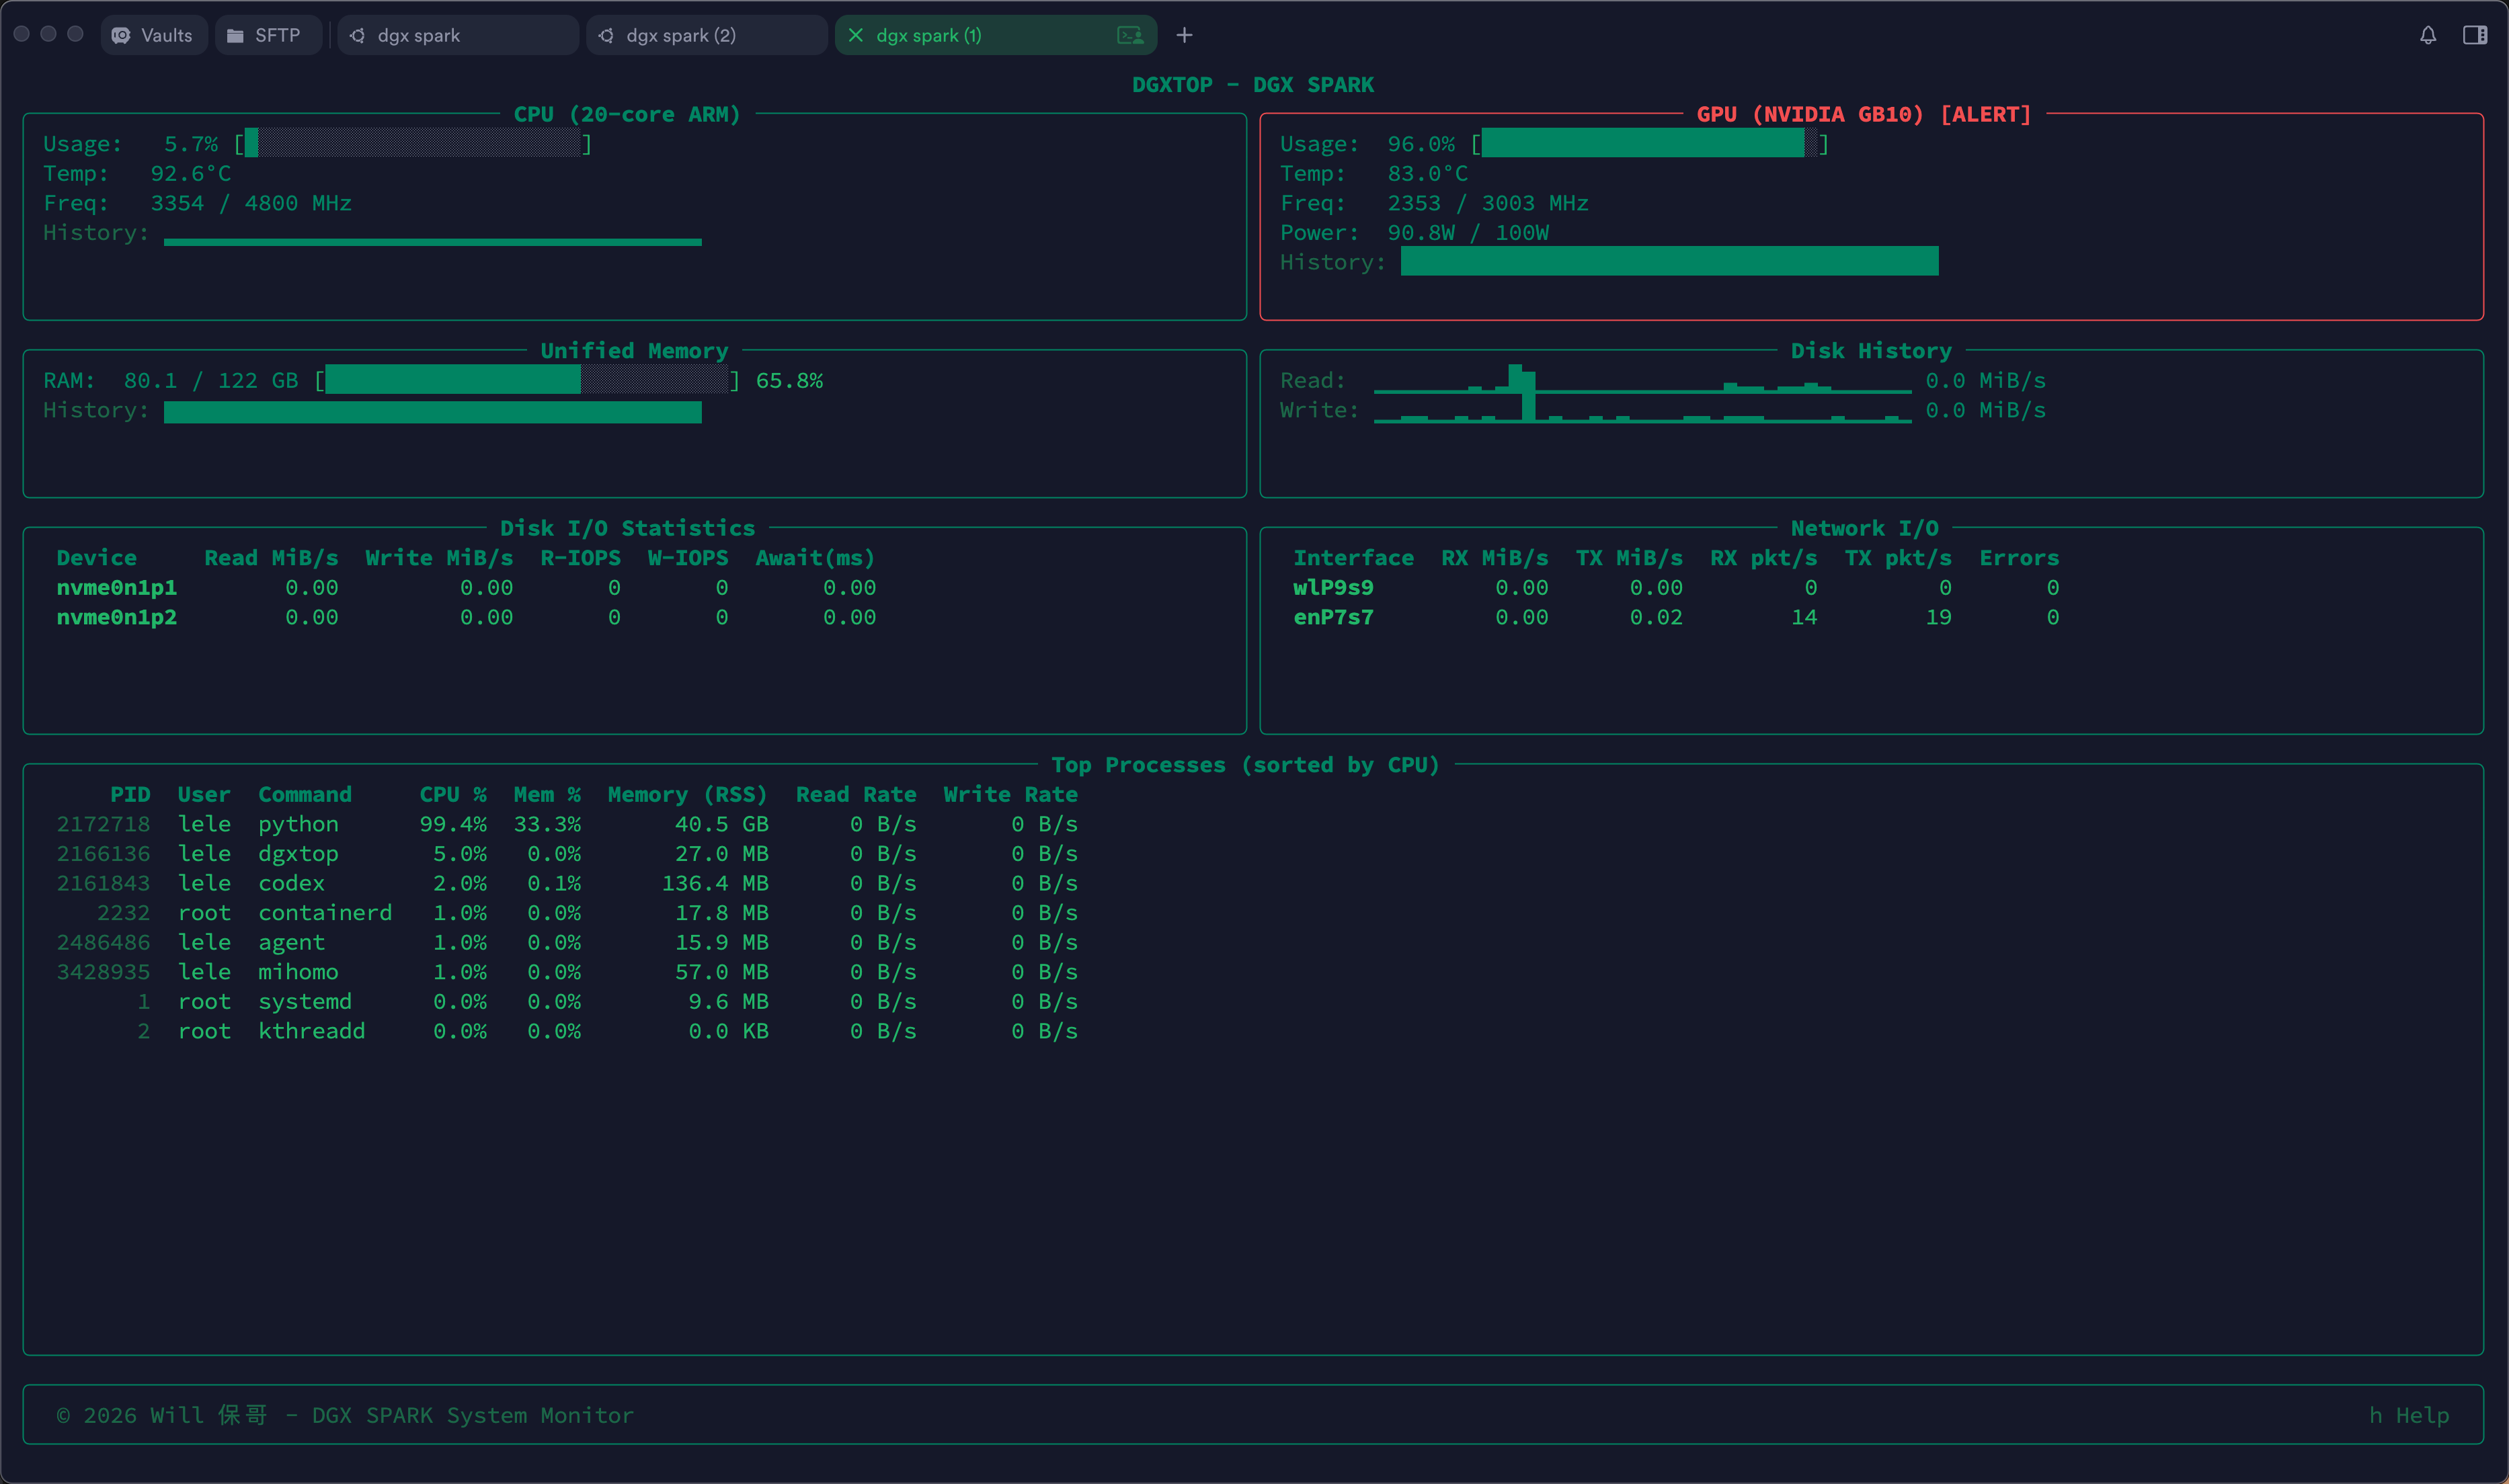Click the DGXTOP – DGX SPARK title
The width and height of the screenshot is (2509, 1484).
coord(1252,85)
